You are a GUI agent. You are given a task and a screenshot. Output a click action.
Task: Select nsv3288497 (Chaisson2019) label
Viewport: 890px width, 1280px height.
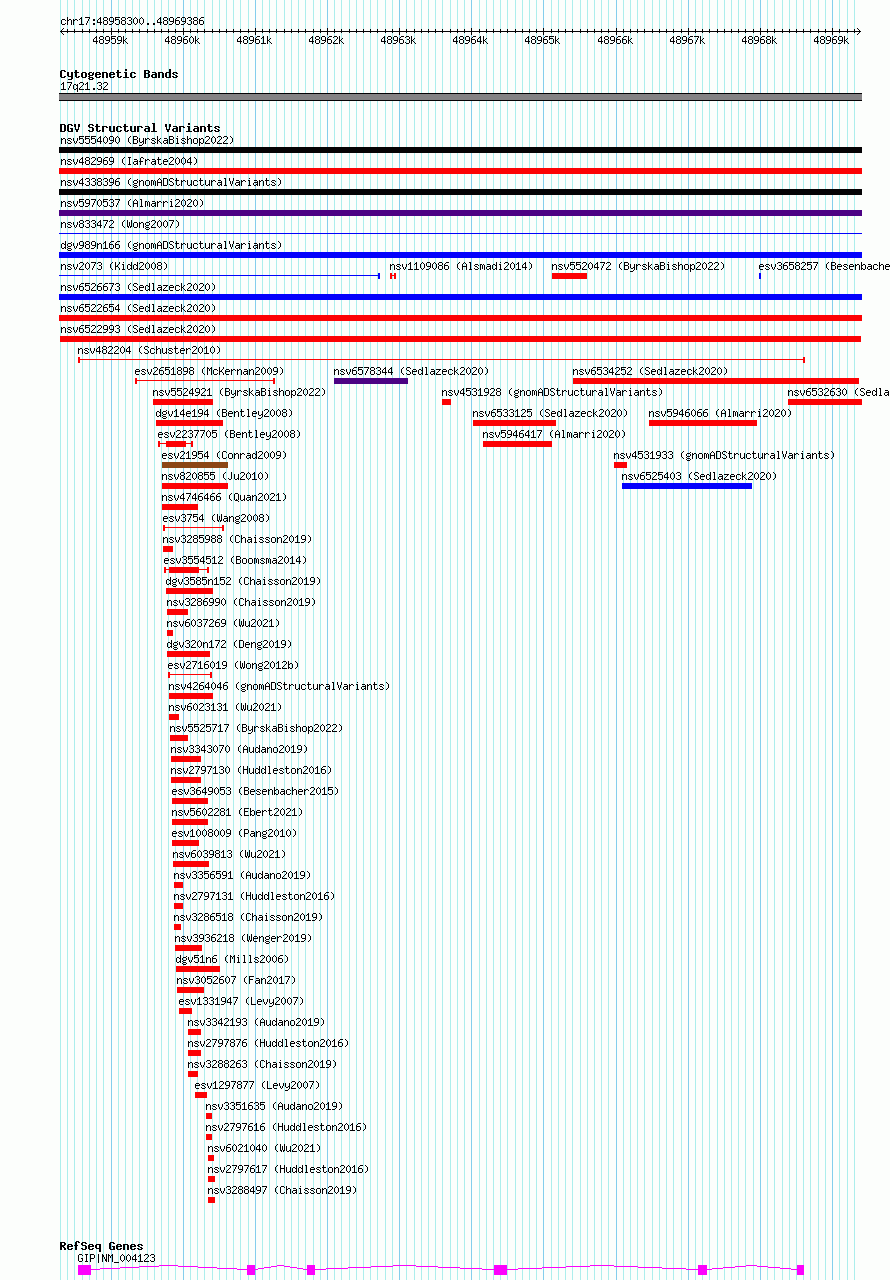click(x=282, y=1190)
